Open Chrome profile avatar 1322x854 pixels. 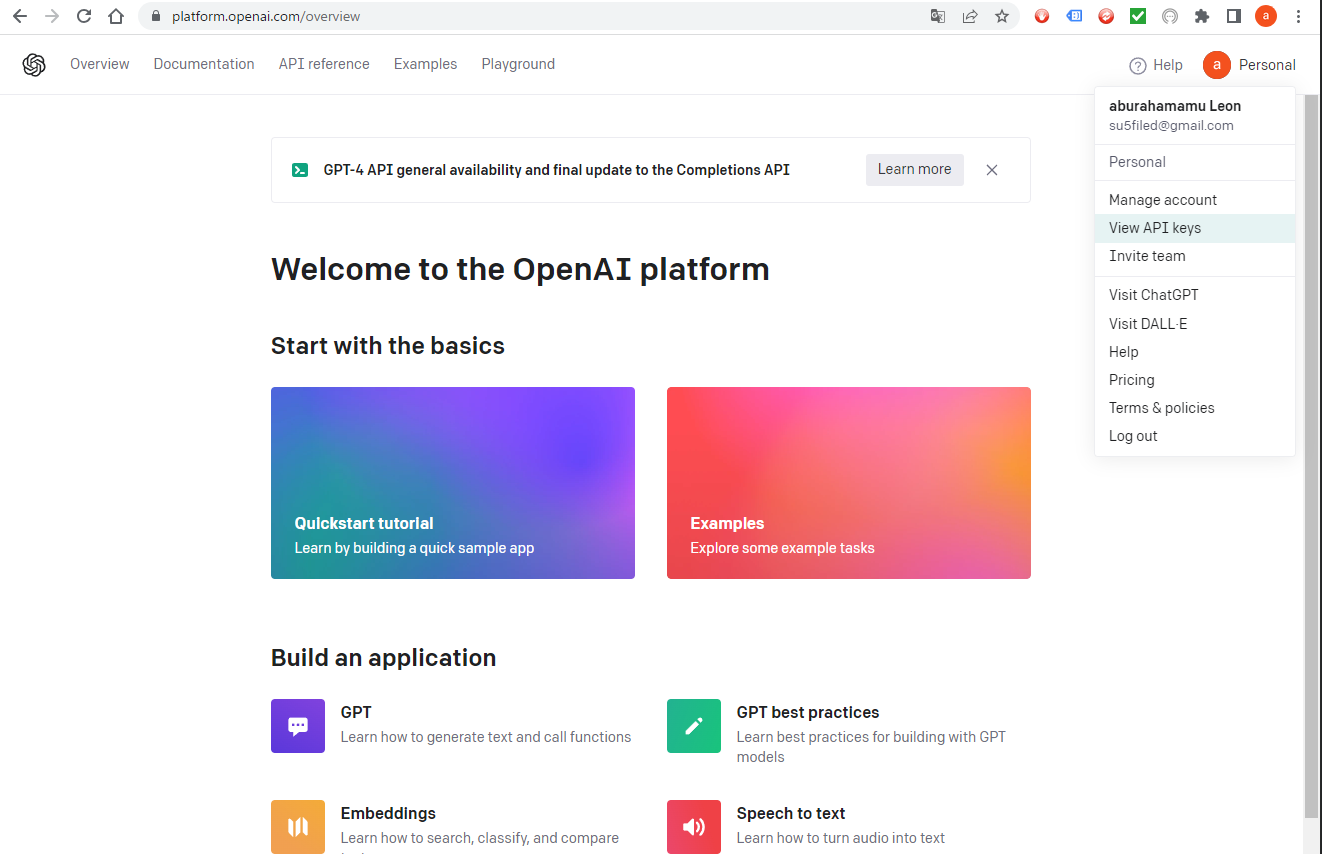pos(1266,16)
